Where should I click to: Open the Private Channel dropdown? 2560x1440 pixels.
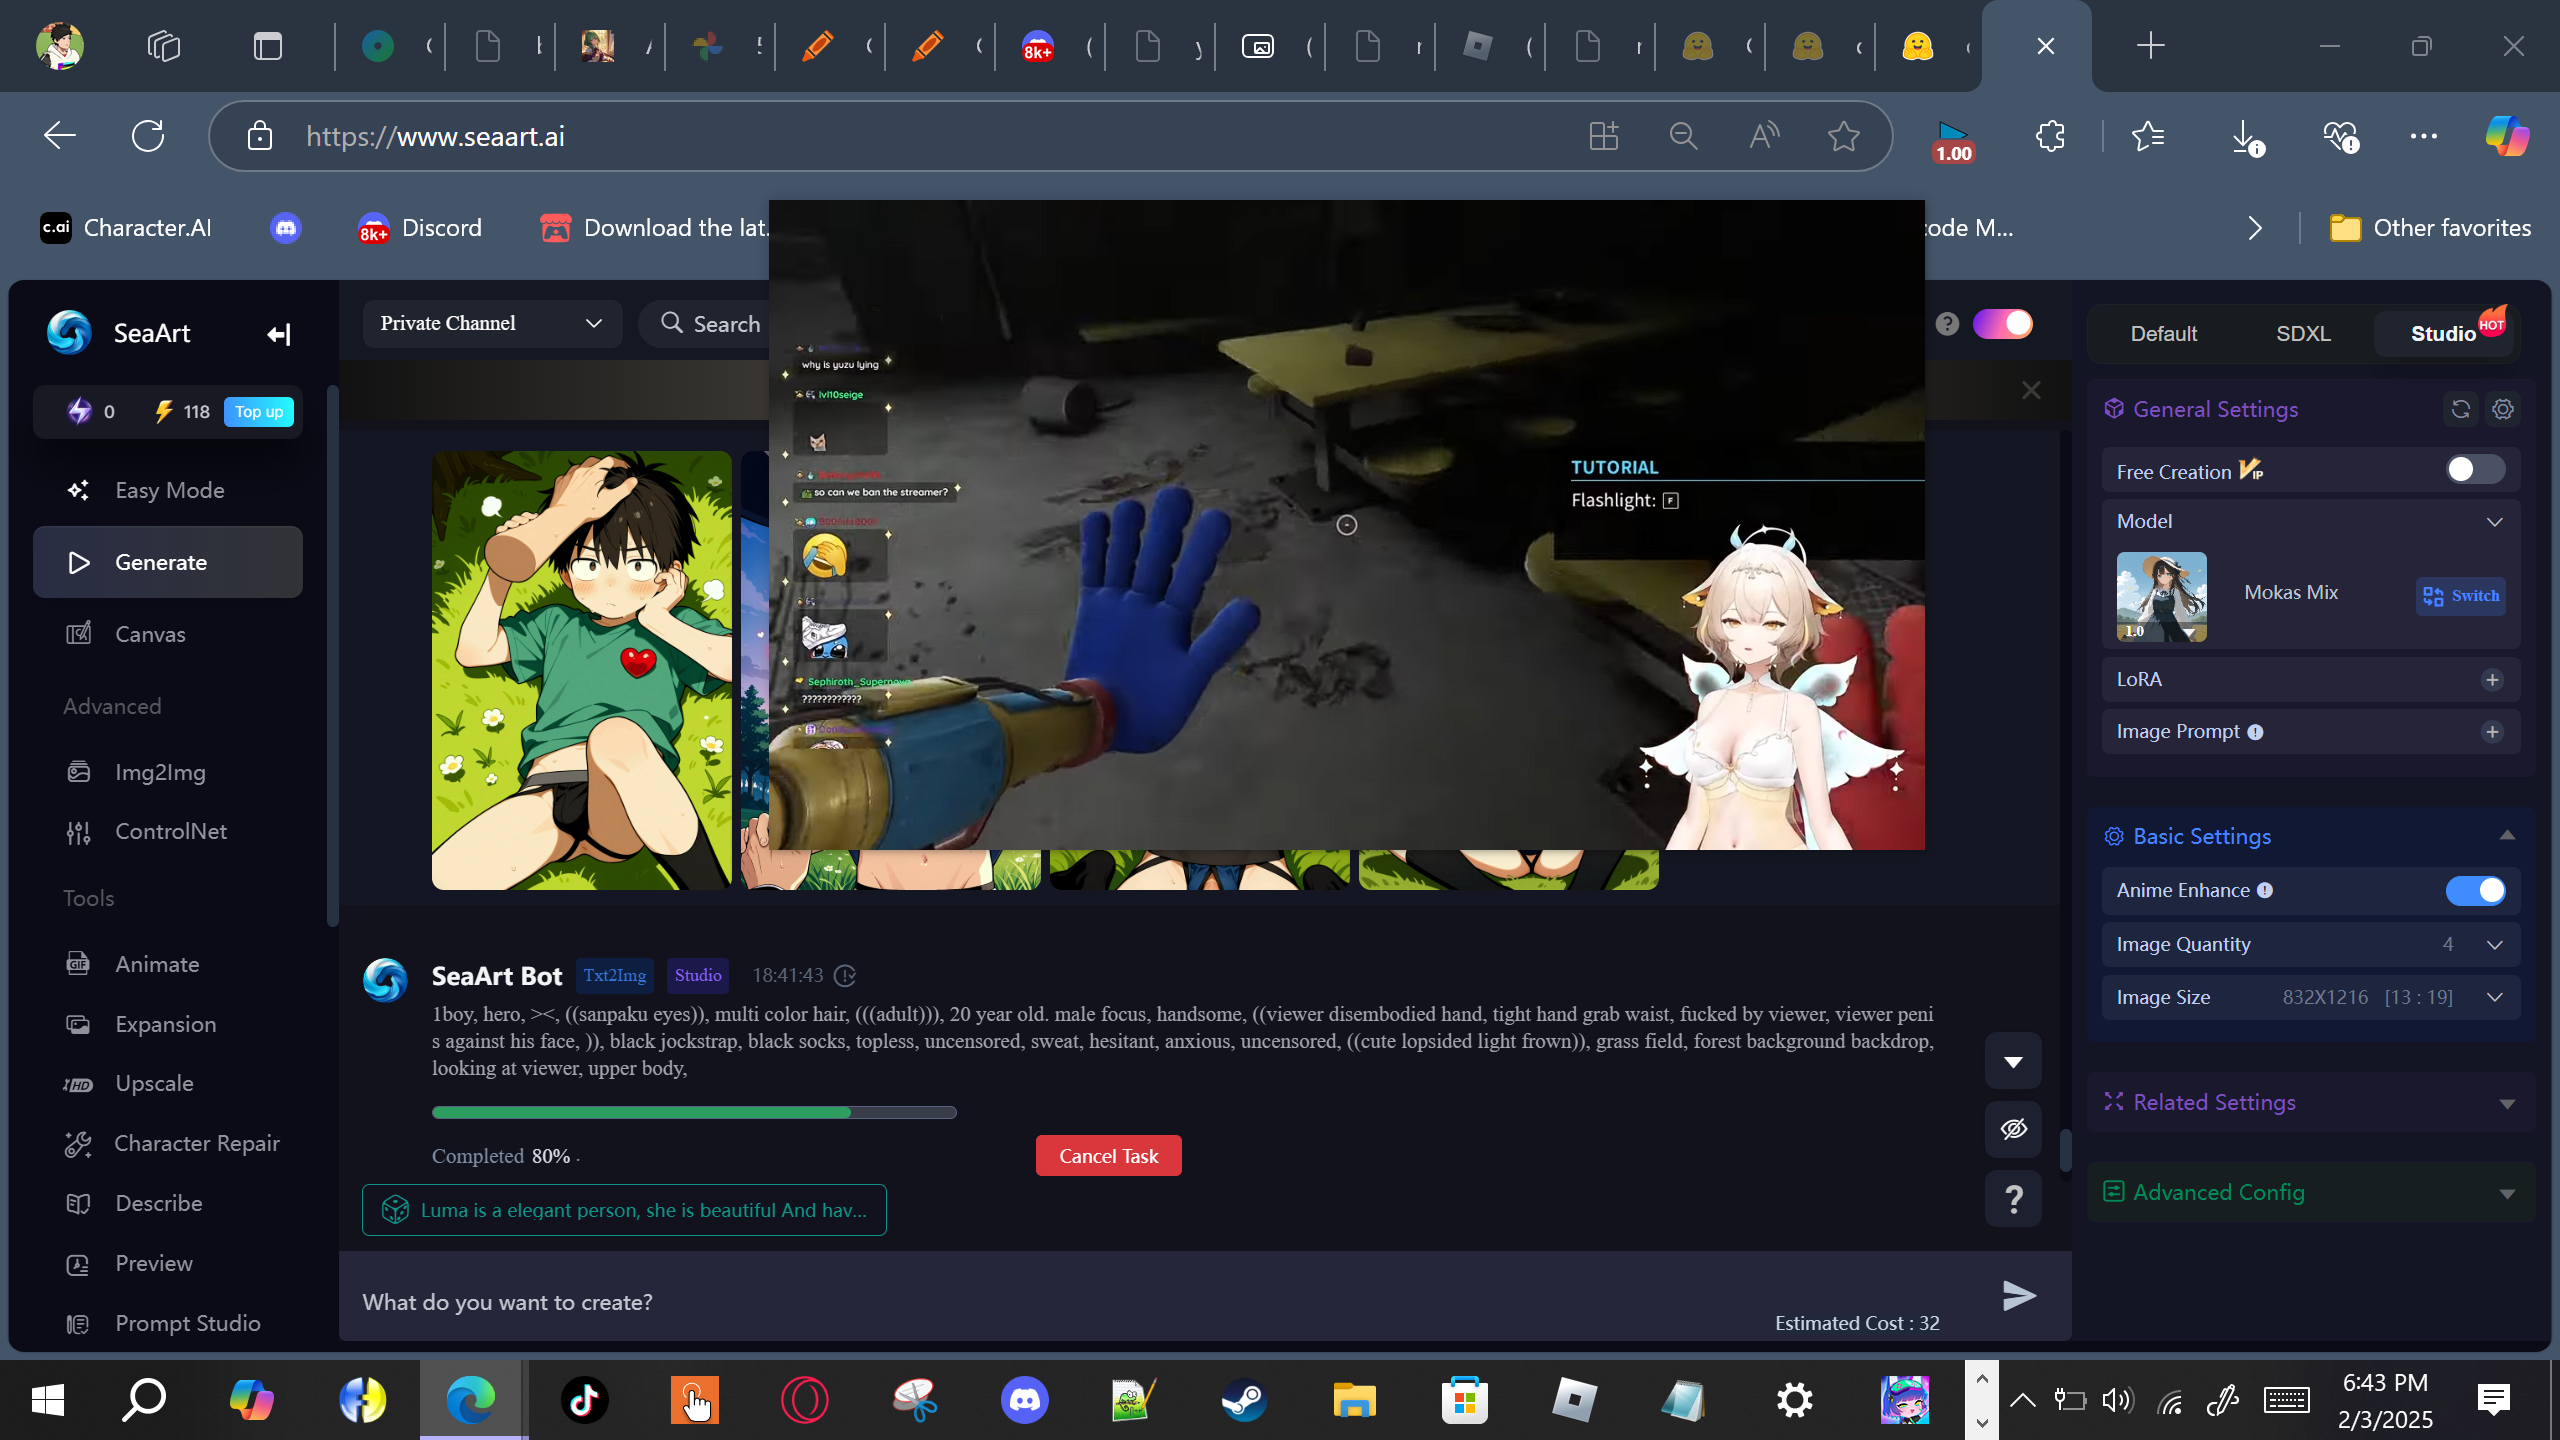click(x=492, y=323)
